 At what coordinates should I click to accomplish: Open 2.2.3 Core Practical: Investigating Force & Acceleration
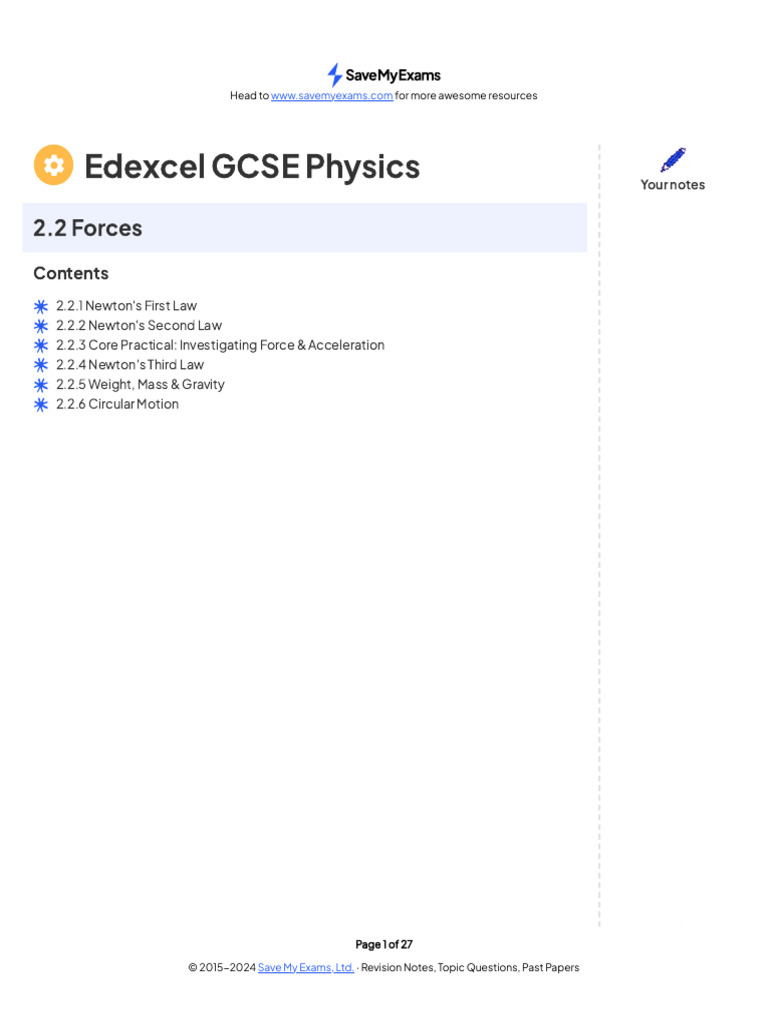(220, 345)
